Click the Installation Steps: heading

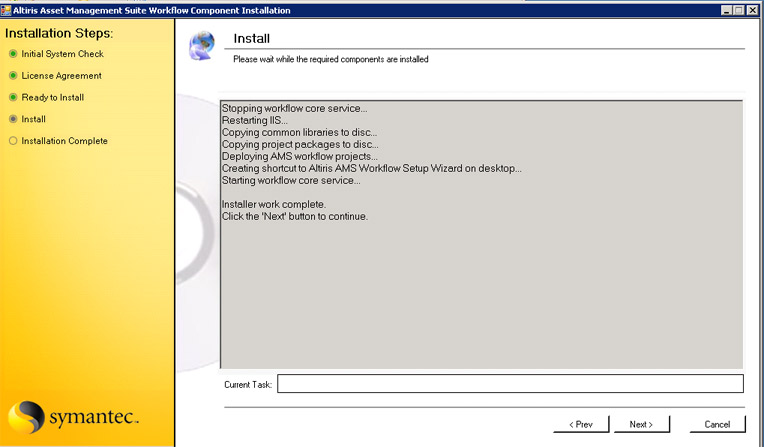pos(59,33)
